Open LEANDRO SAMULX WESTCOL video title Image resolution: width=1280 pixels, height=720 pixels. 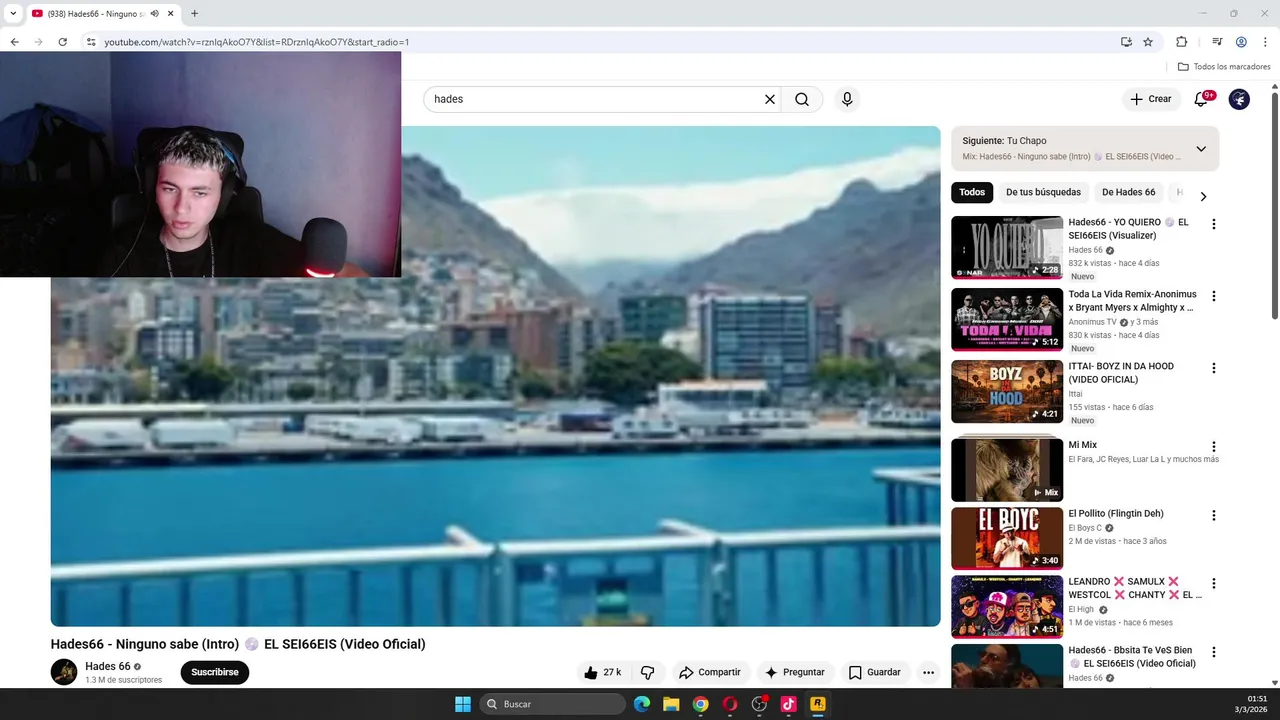click(1135, 588)
